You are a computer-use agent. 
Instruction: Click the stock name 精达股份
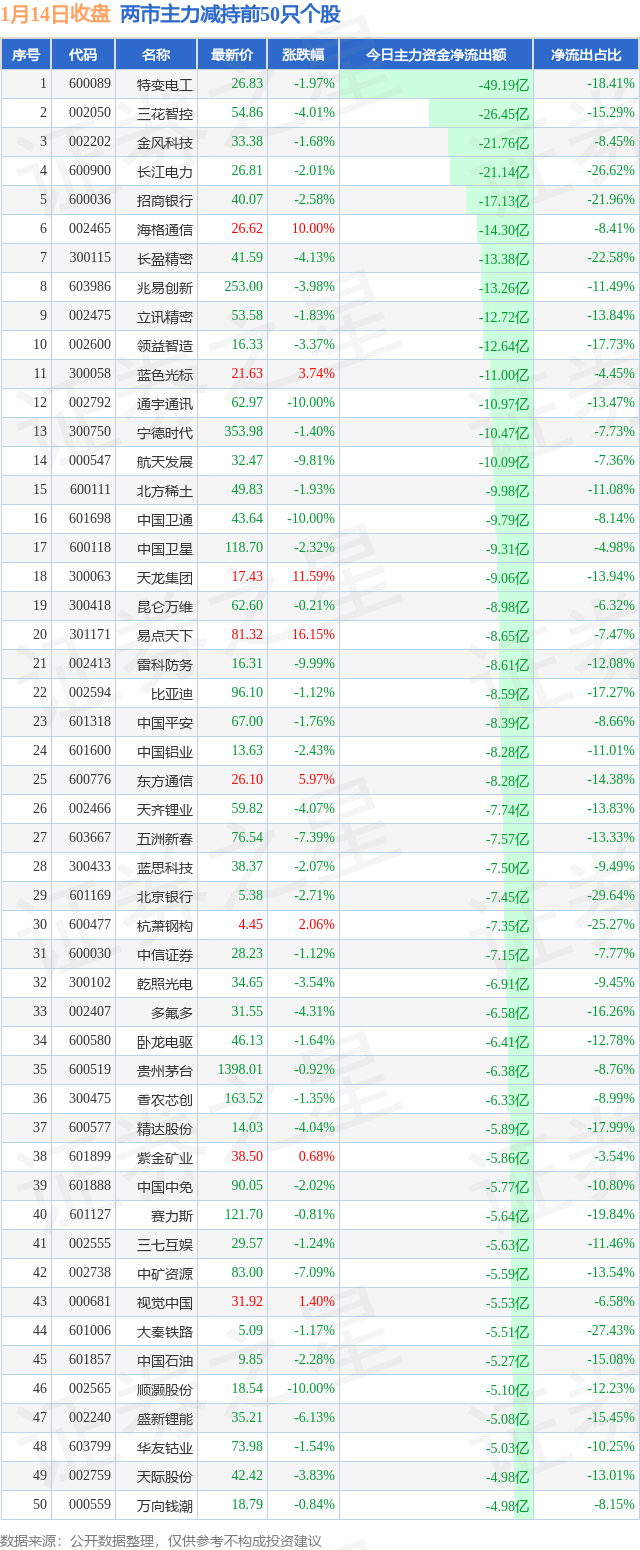(165, 1129)
